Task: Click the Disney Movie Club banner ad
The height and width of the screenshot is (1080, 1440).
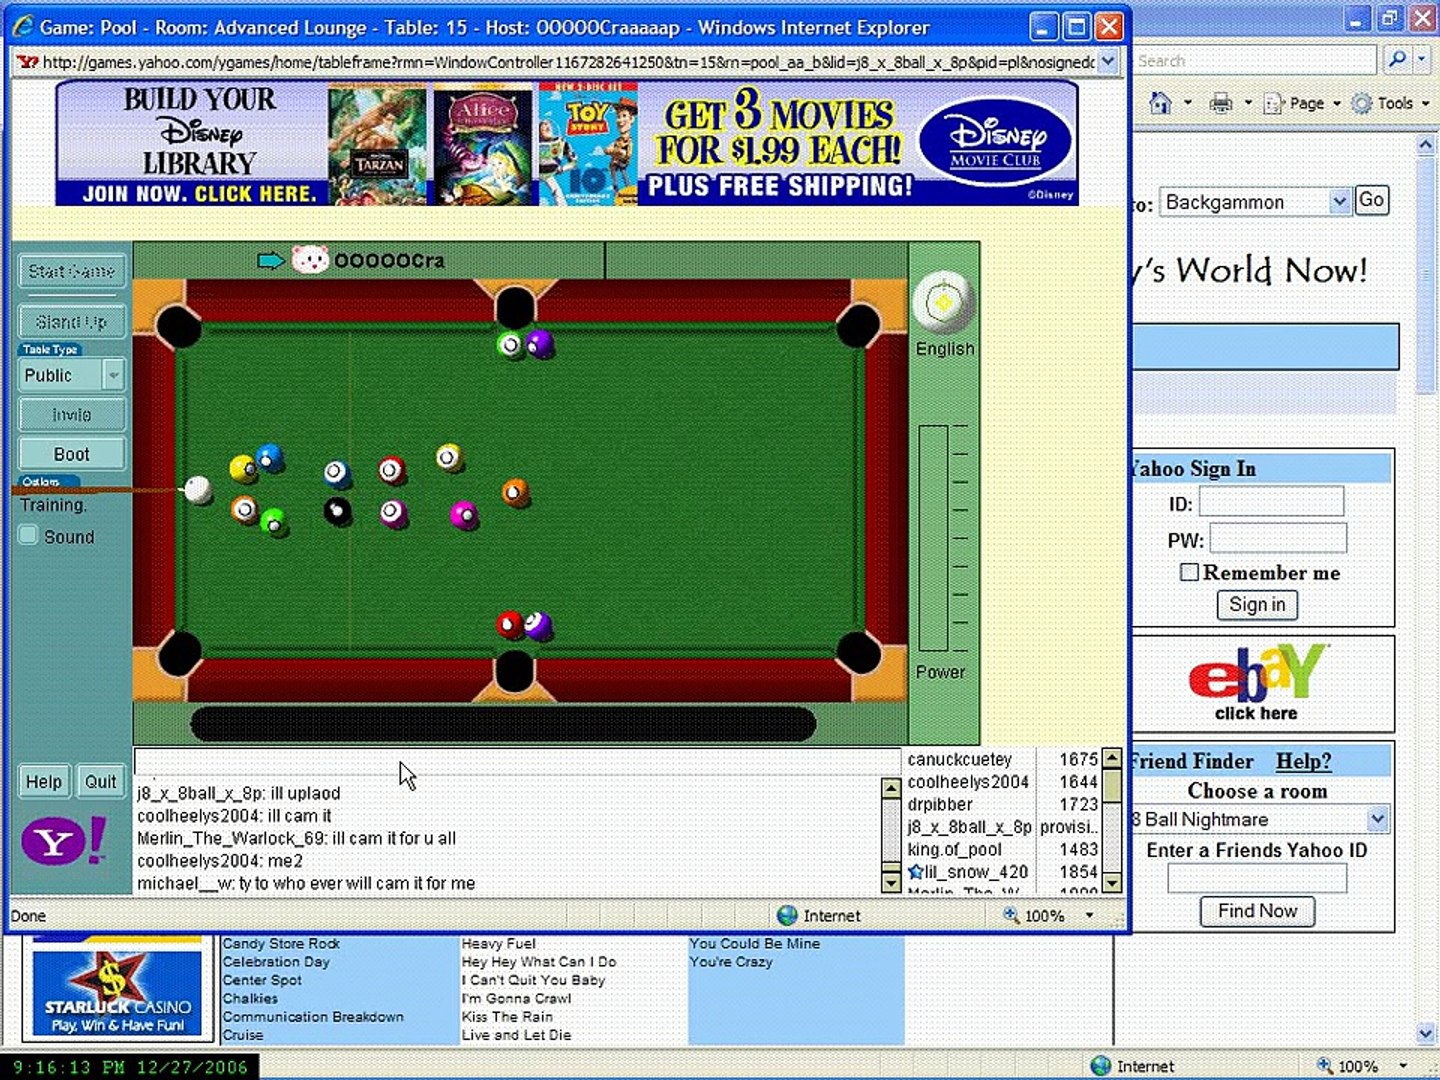Action: click(567, 143)
